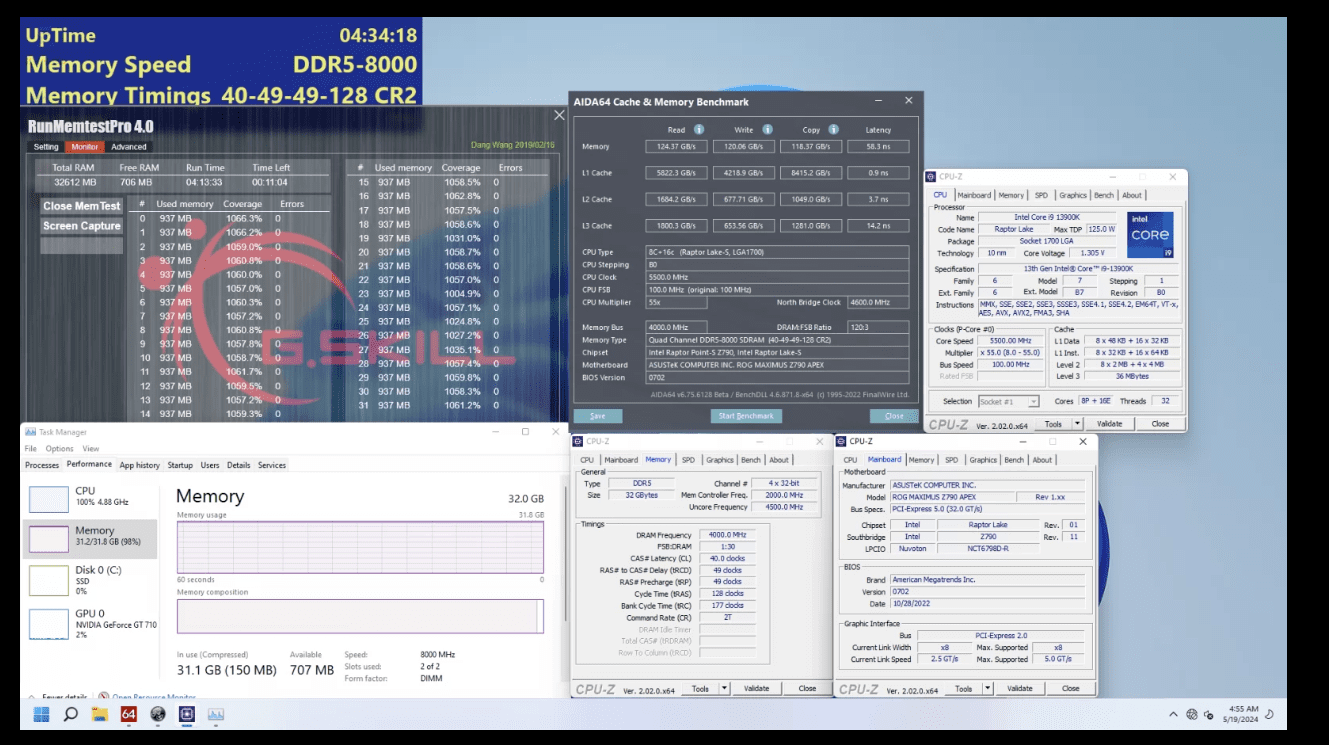This screenshot has height=745, width=1329.
Task: Open the Startup tab in Task Manager
Action: pos(180,465)
